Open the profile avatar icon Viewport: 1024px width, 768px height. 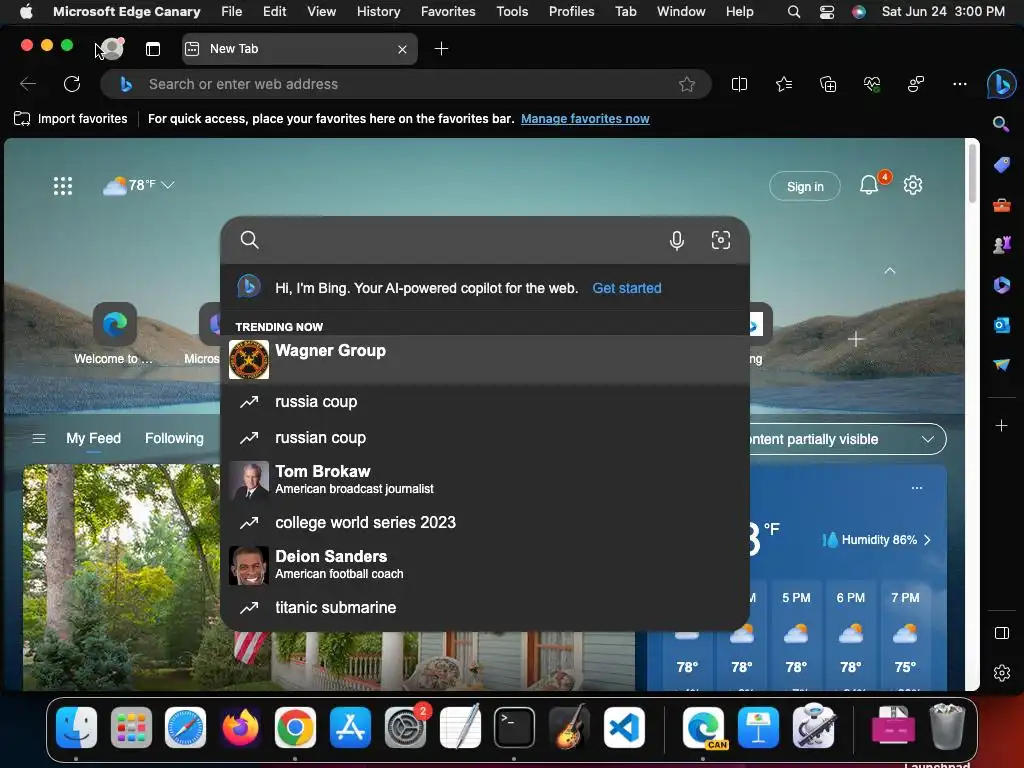(112, 48)
